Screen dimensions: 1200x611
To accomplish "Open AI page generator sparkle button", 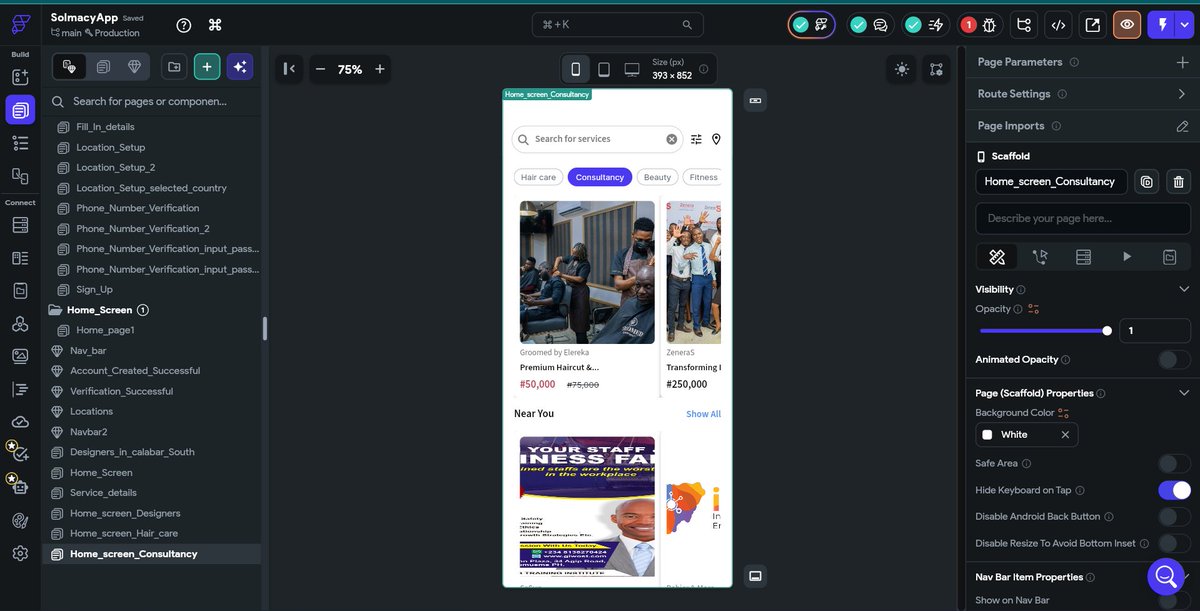I will 239,67.
